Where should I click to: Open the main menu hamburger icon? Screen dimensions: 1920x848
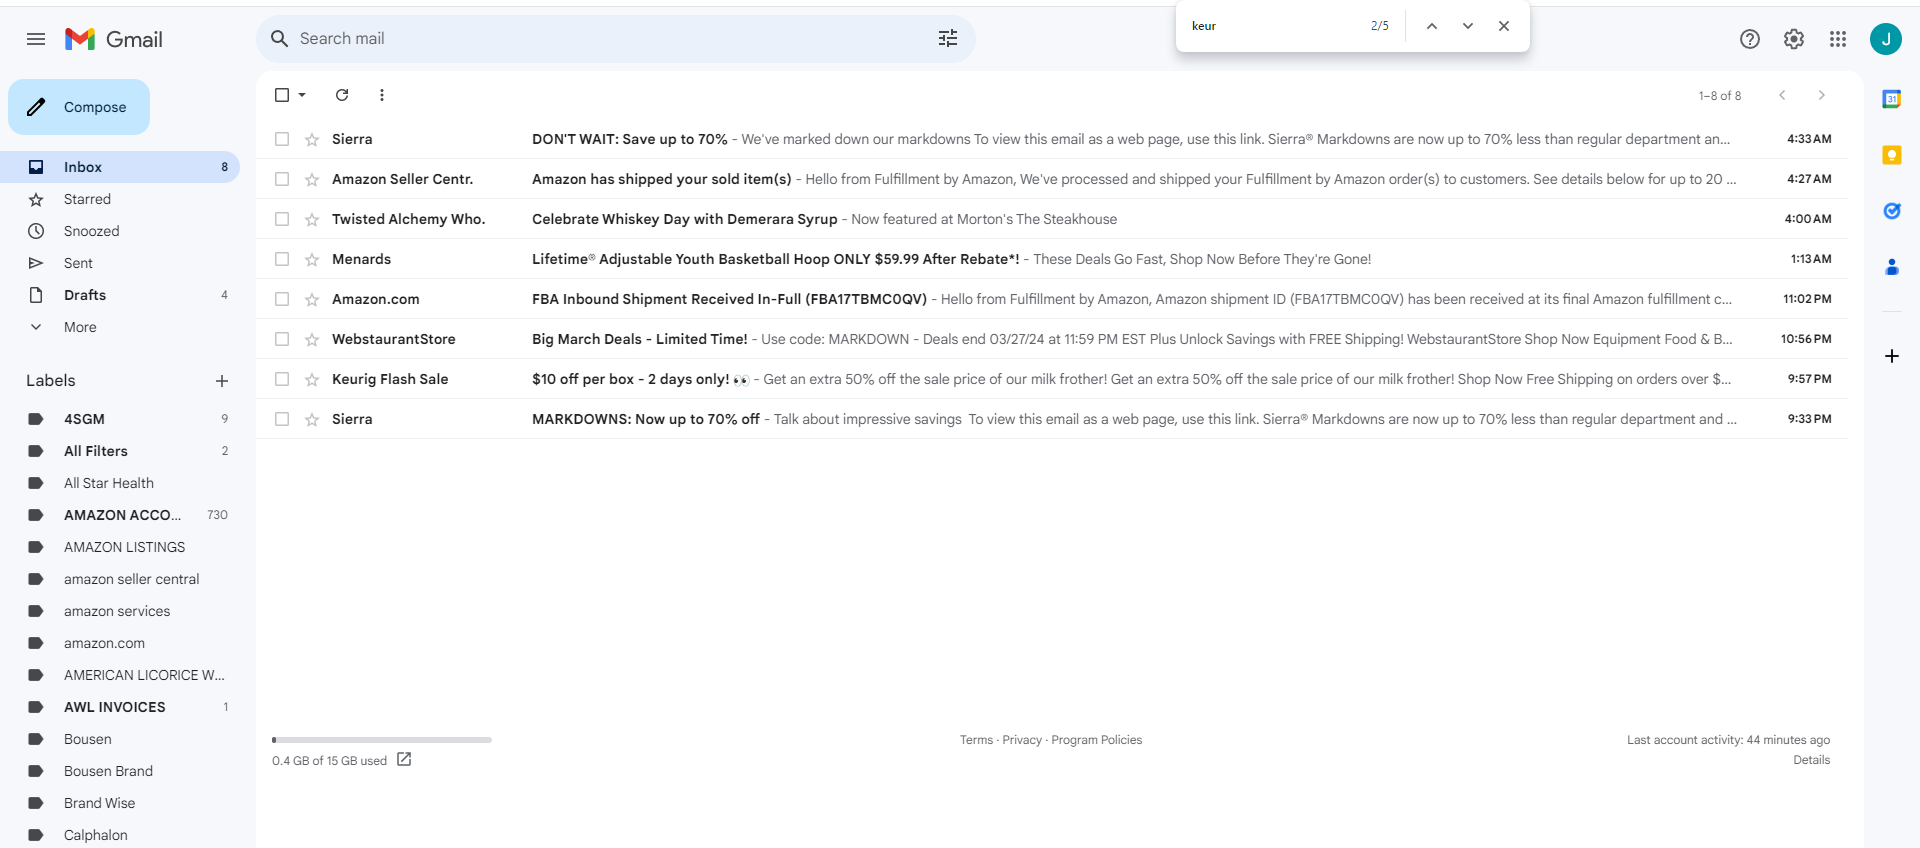coord(36,39)
